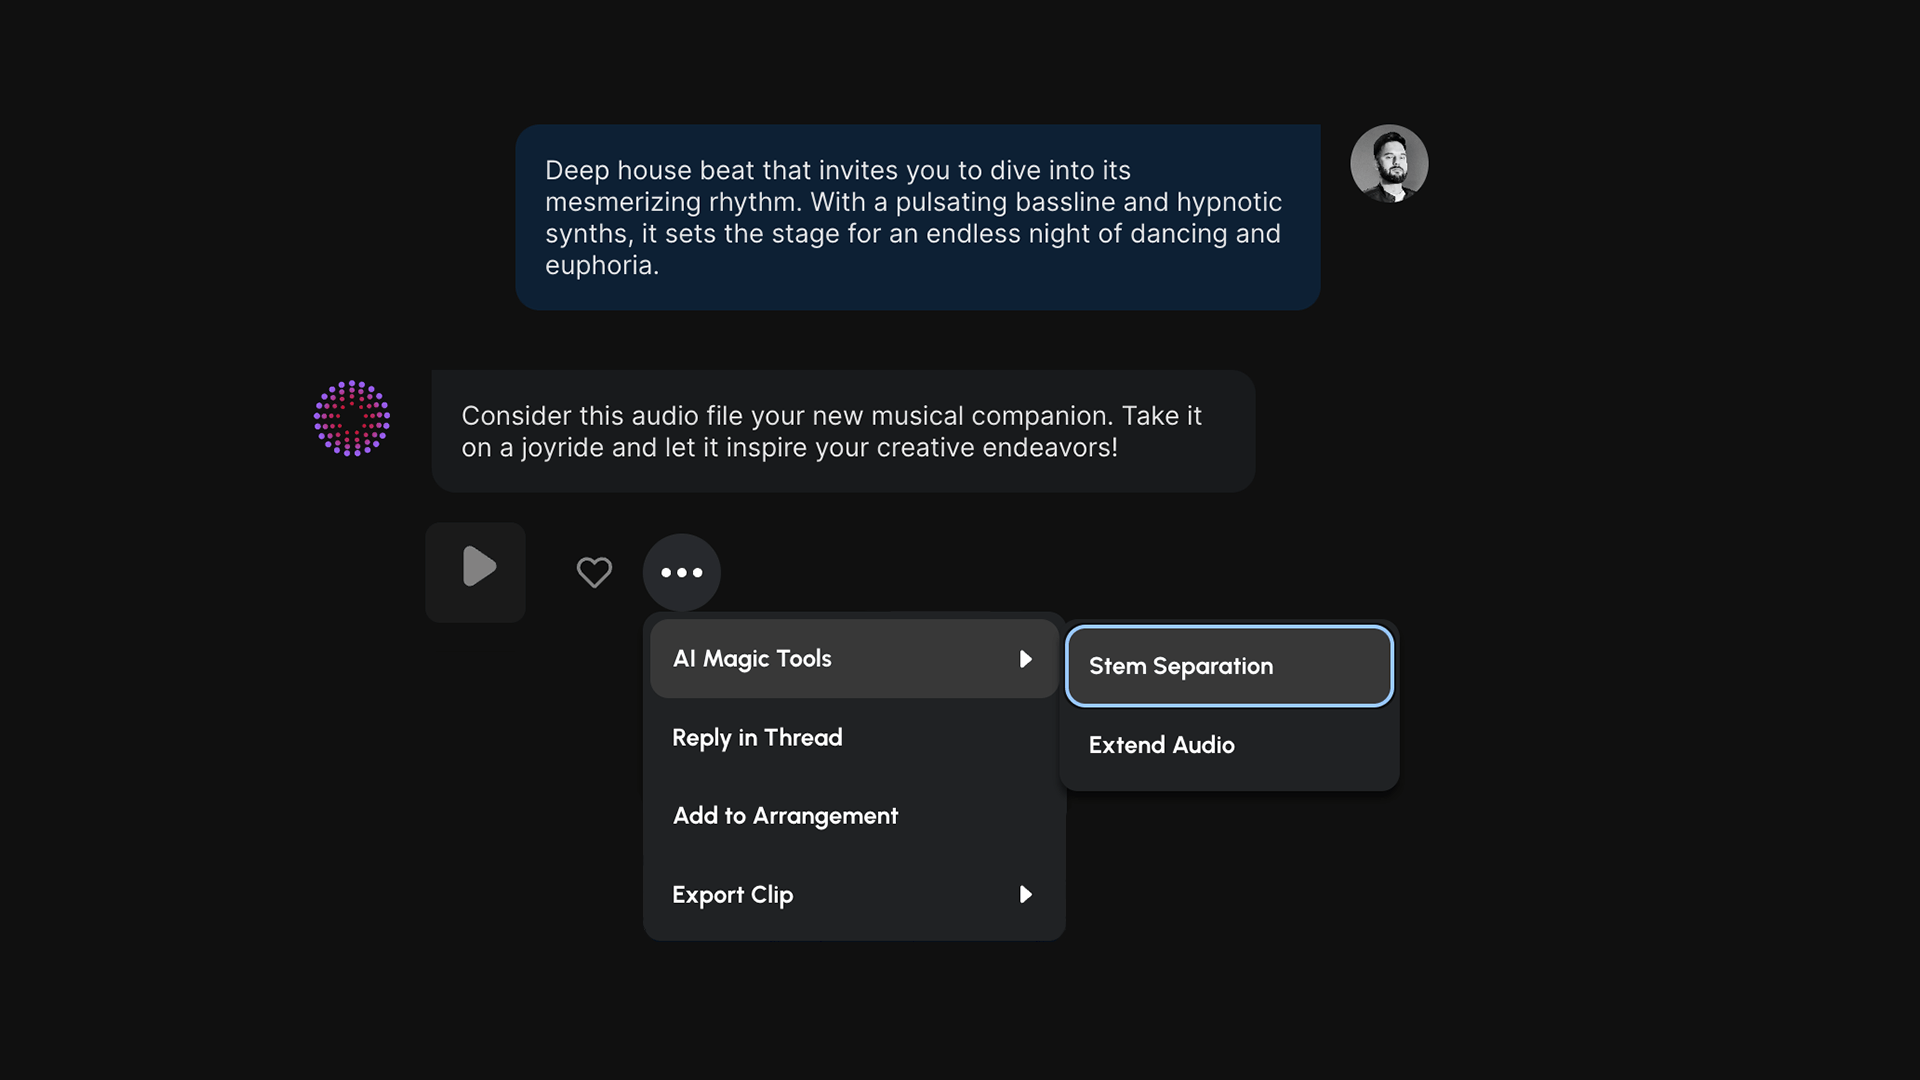
Task: Click 'creative endeavors!' text in AI reply
Action: [x=996, y=448]
